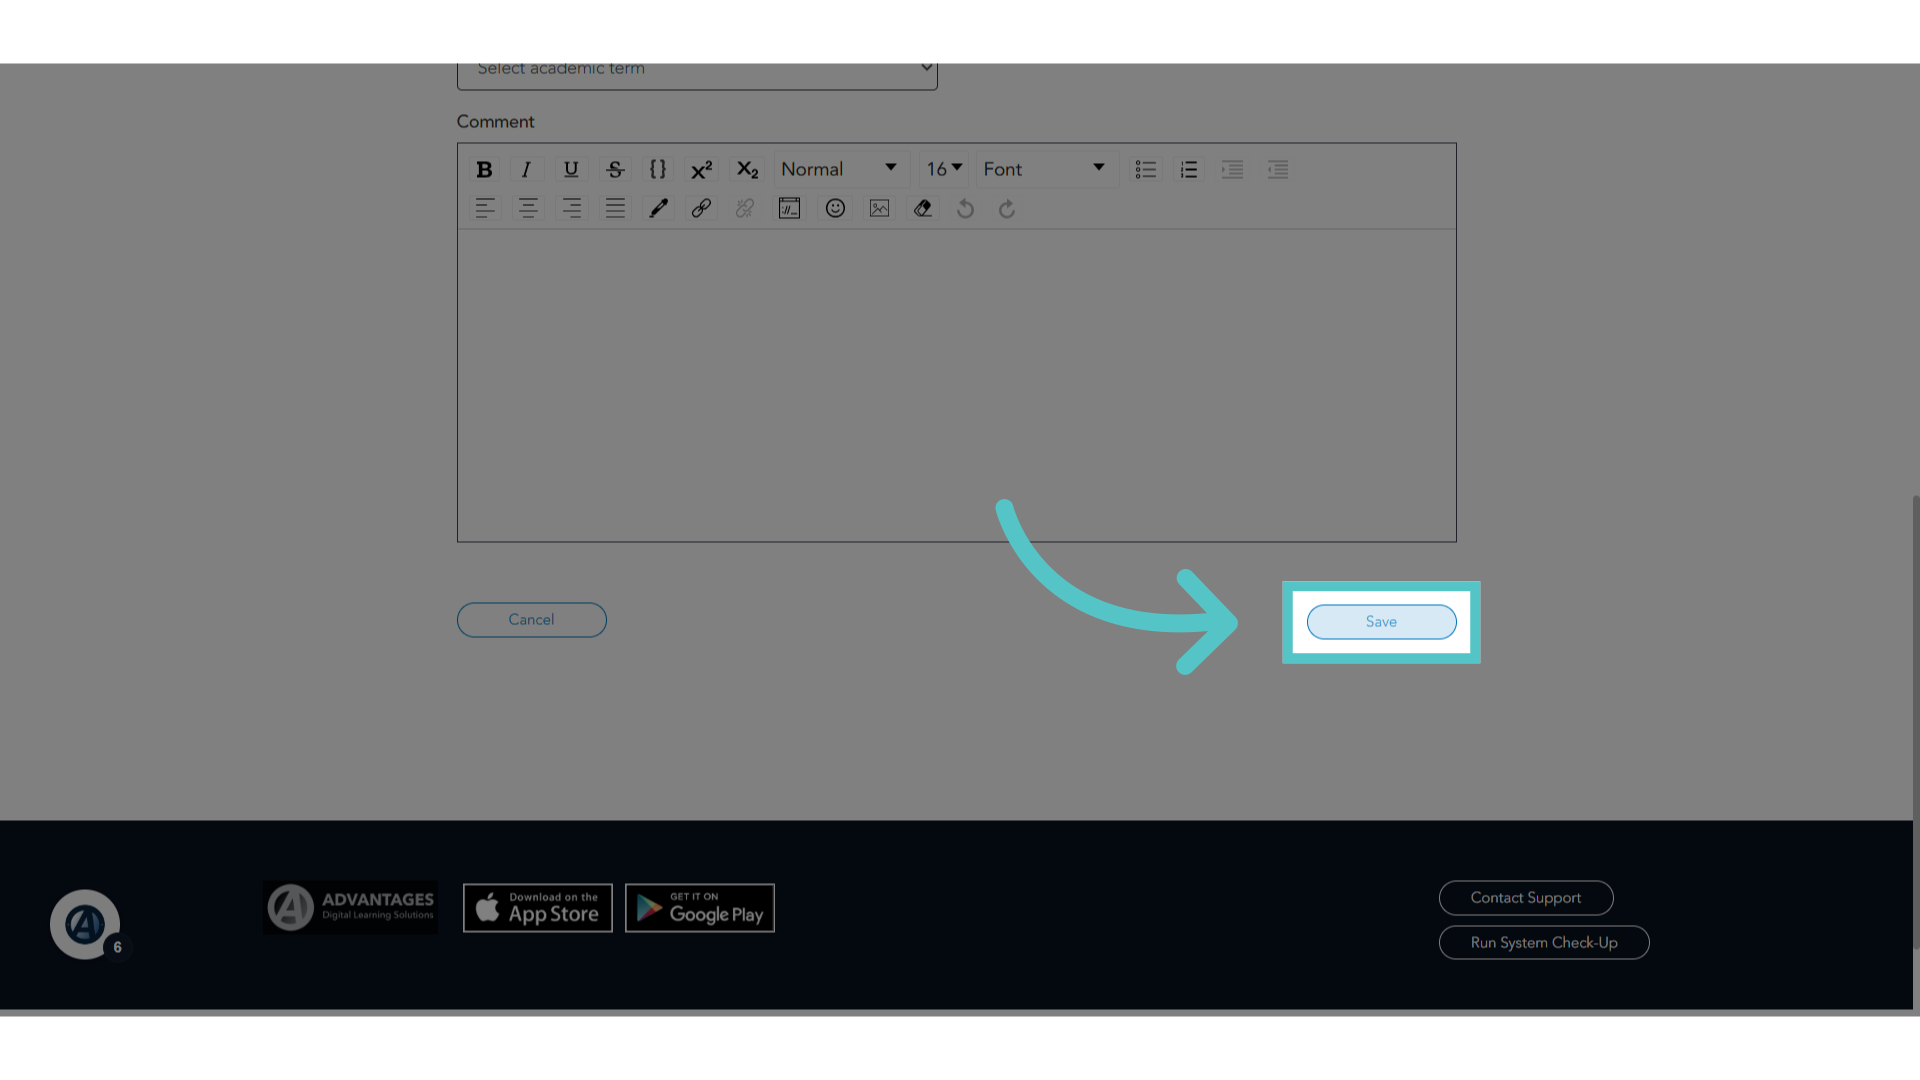The height and width of the screenshot is (1080, 1920).
Task: Clear formatting with the eraser icon
Action: [x=923, y=208]
